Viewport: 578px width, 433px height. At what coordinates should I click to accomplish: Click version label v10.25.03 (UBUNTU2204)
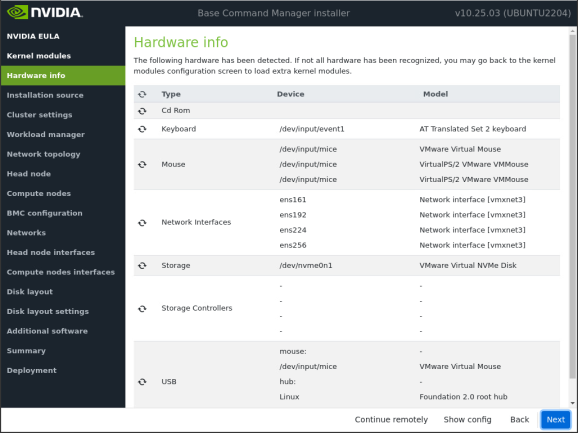point(513,13)
